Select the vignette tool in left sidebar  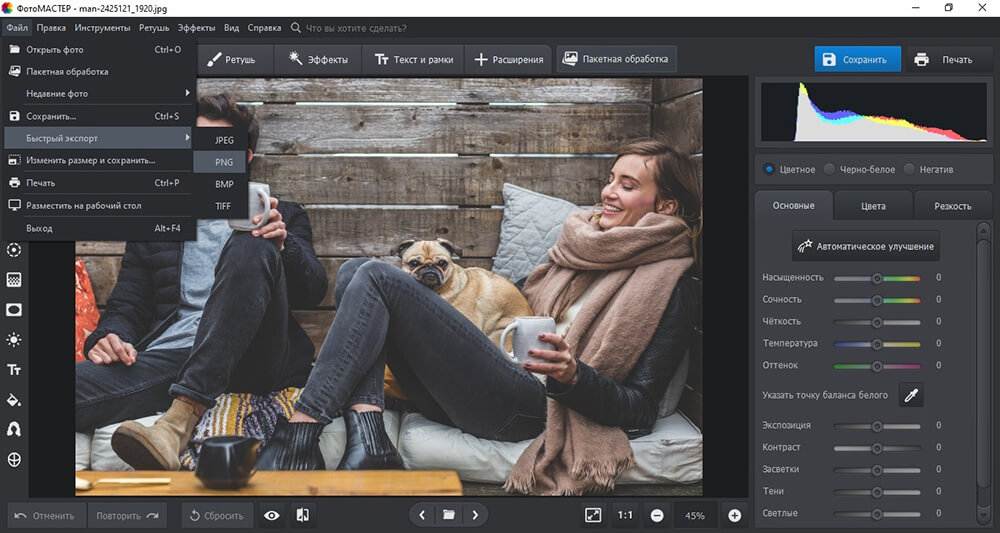(14, 310)
